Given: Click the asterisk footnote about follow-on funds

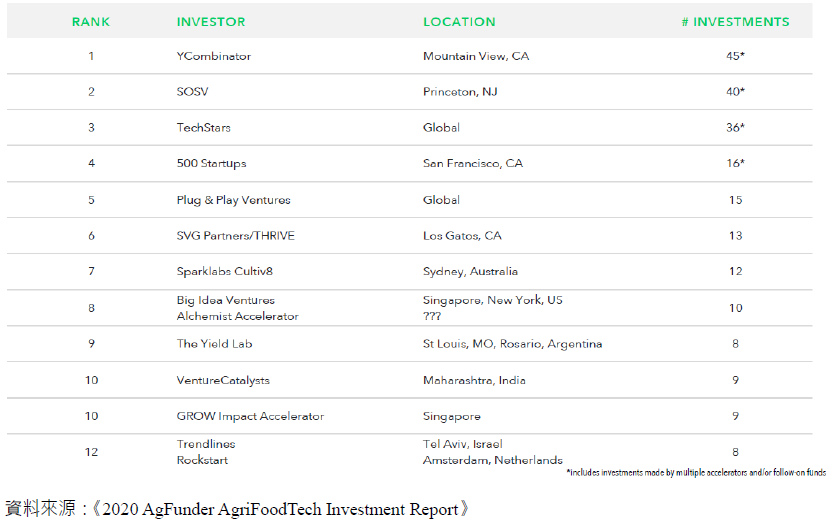Looking at the screenshot, I should [696, 473].
